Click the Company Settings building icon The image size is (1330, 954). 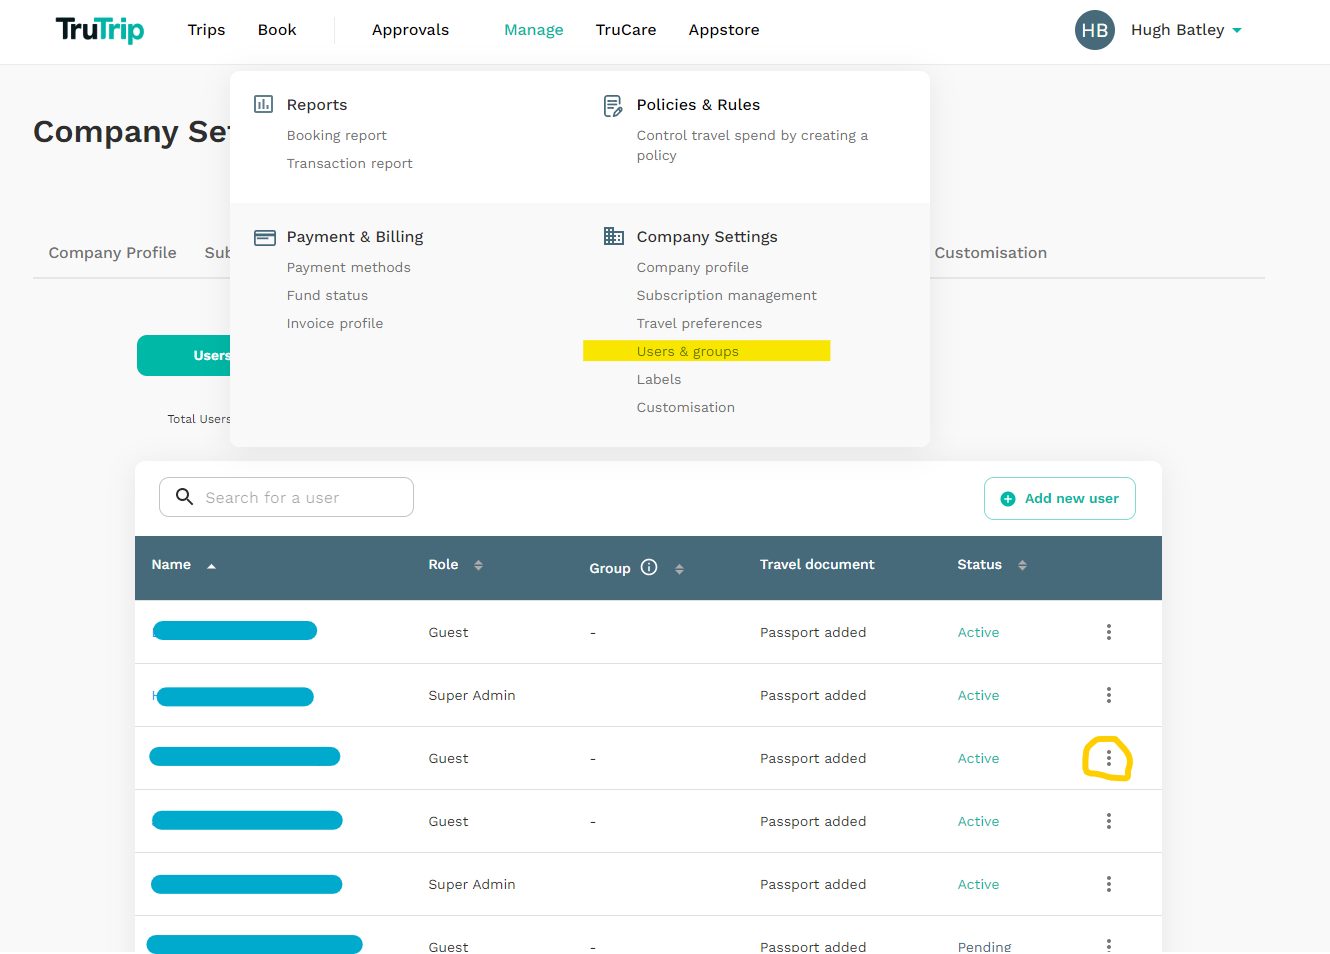(614, 236)
